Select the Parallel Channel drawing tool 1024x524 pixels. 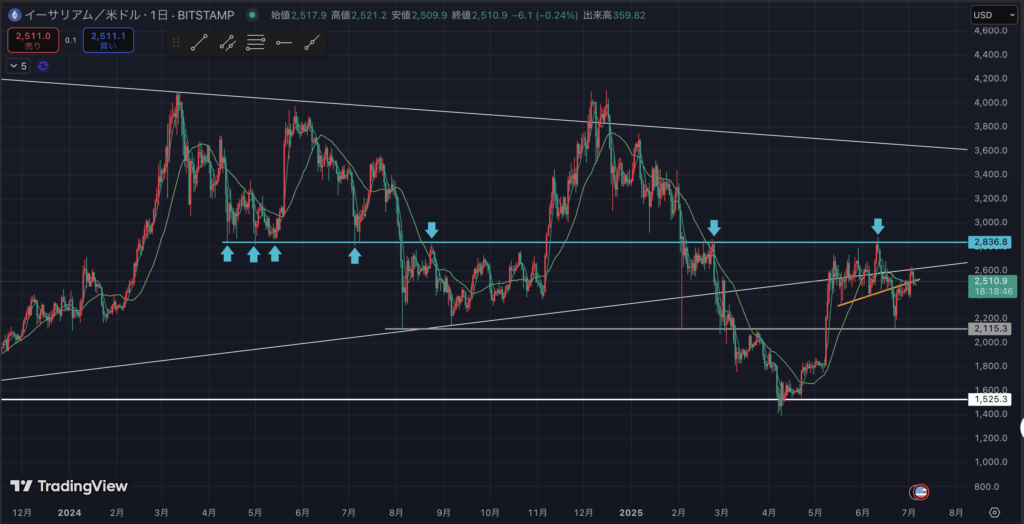coord(227,43)
